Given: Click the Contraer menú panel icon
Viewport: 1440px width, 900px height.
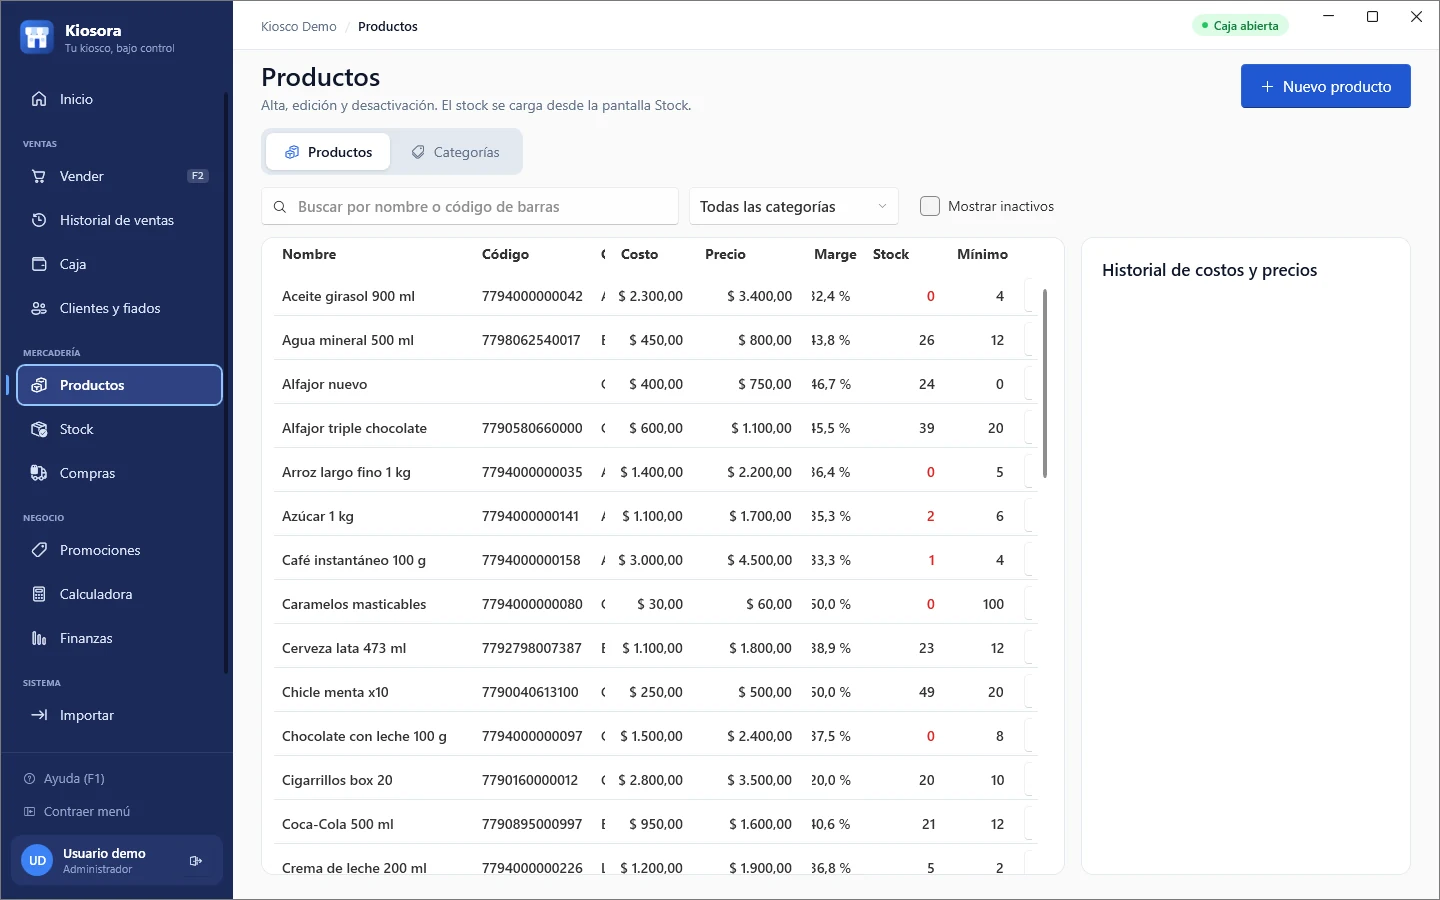Looking at the screenshot, I should click(x=29, y=811).
